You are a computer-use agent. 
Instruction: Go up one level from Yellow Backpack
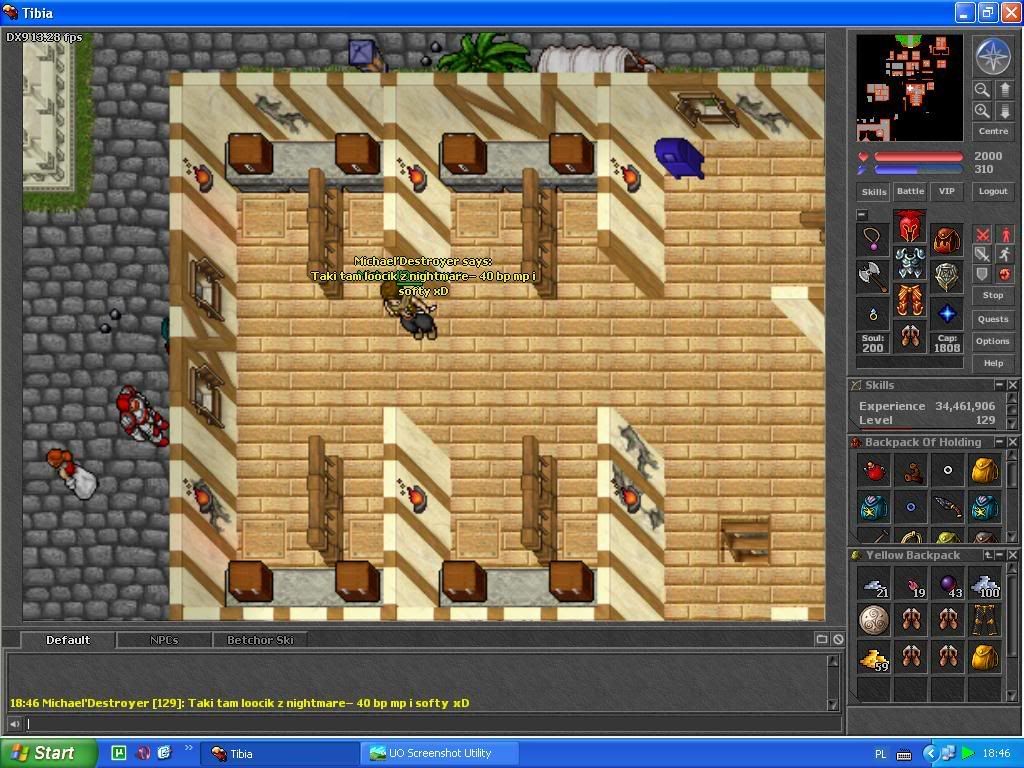988,555
